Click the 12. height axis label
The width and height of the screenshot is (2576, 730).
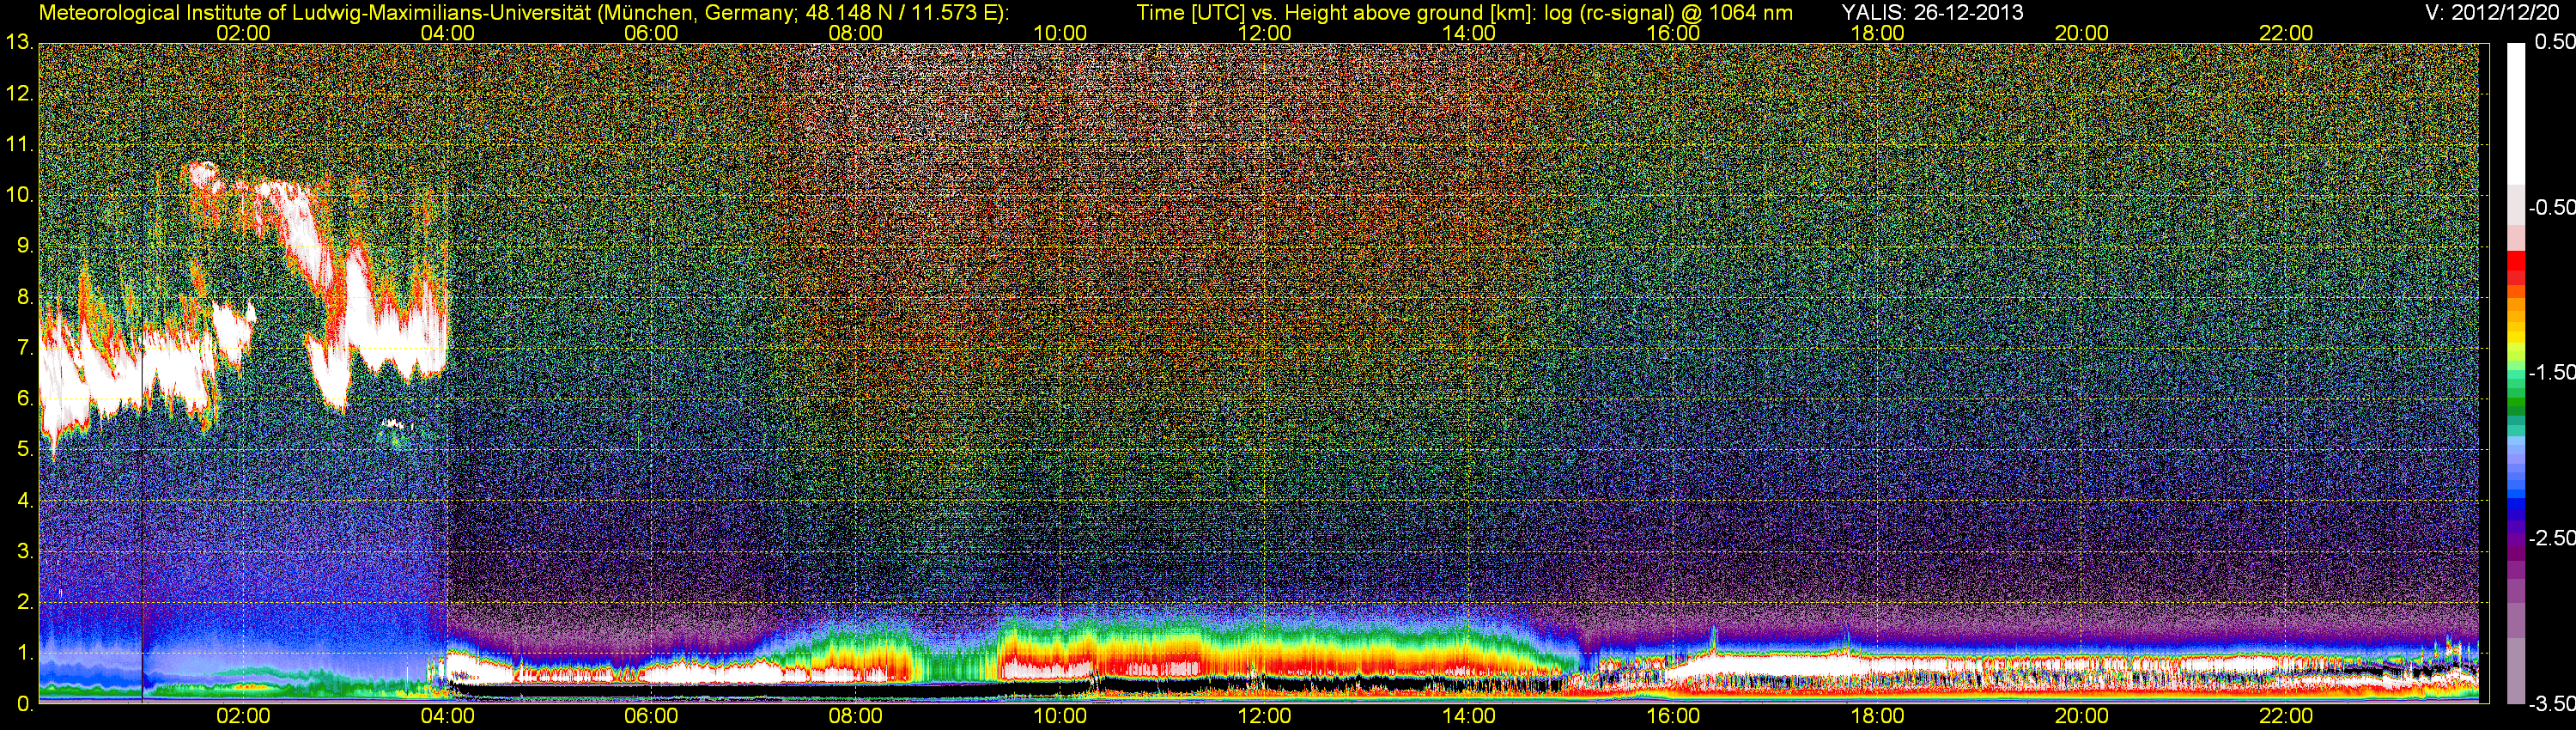click(x=19, y=94)
